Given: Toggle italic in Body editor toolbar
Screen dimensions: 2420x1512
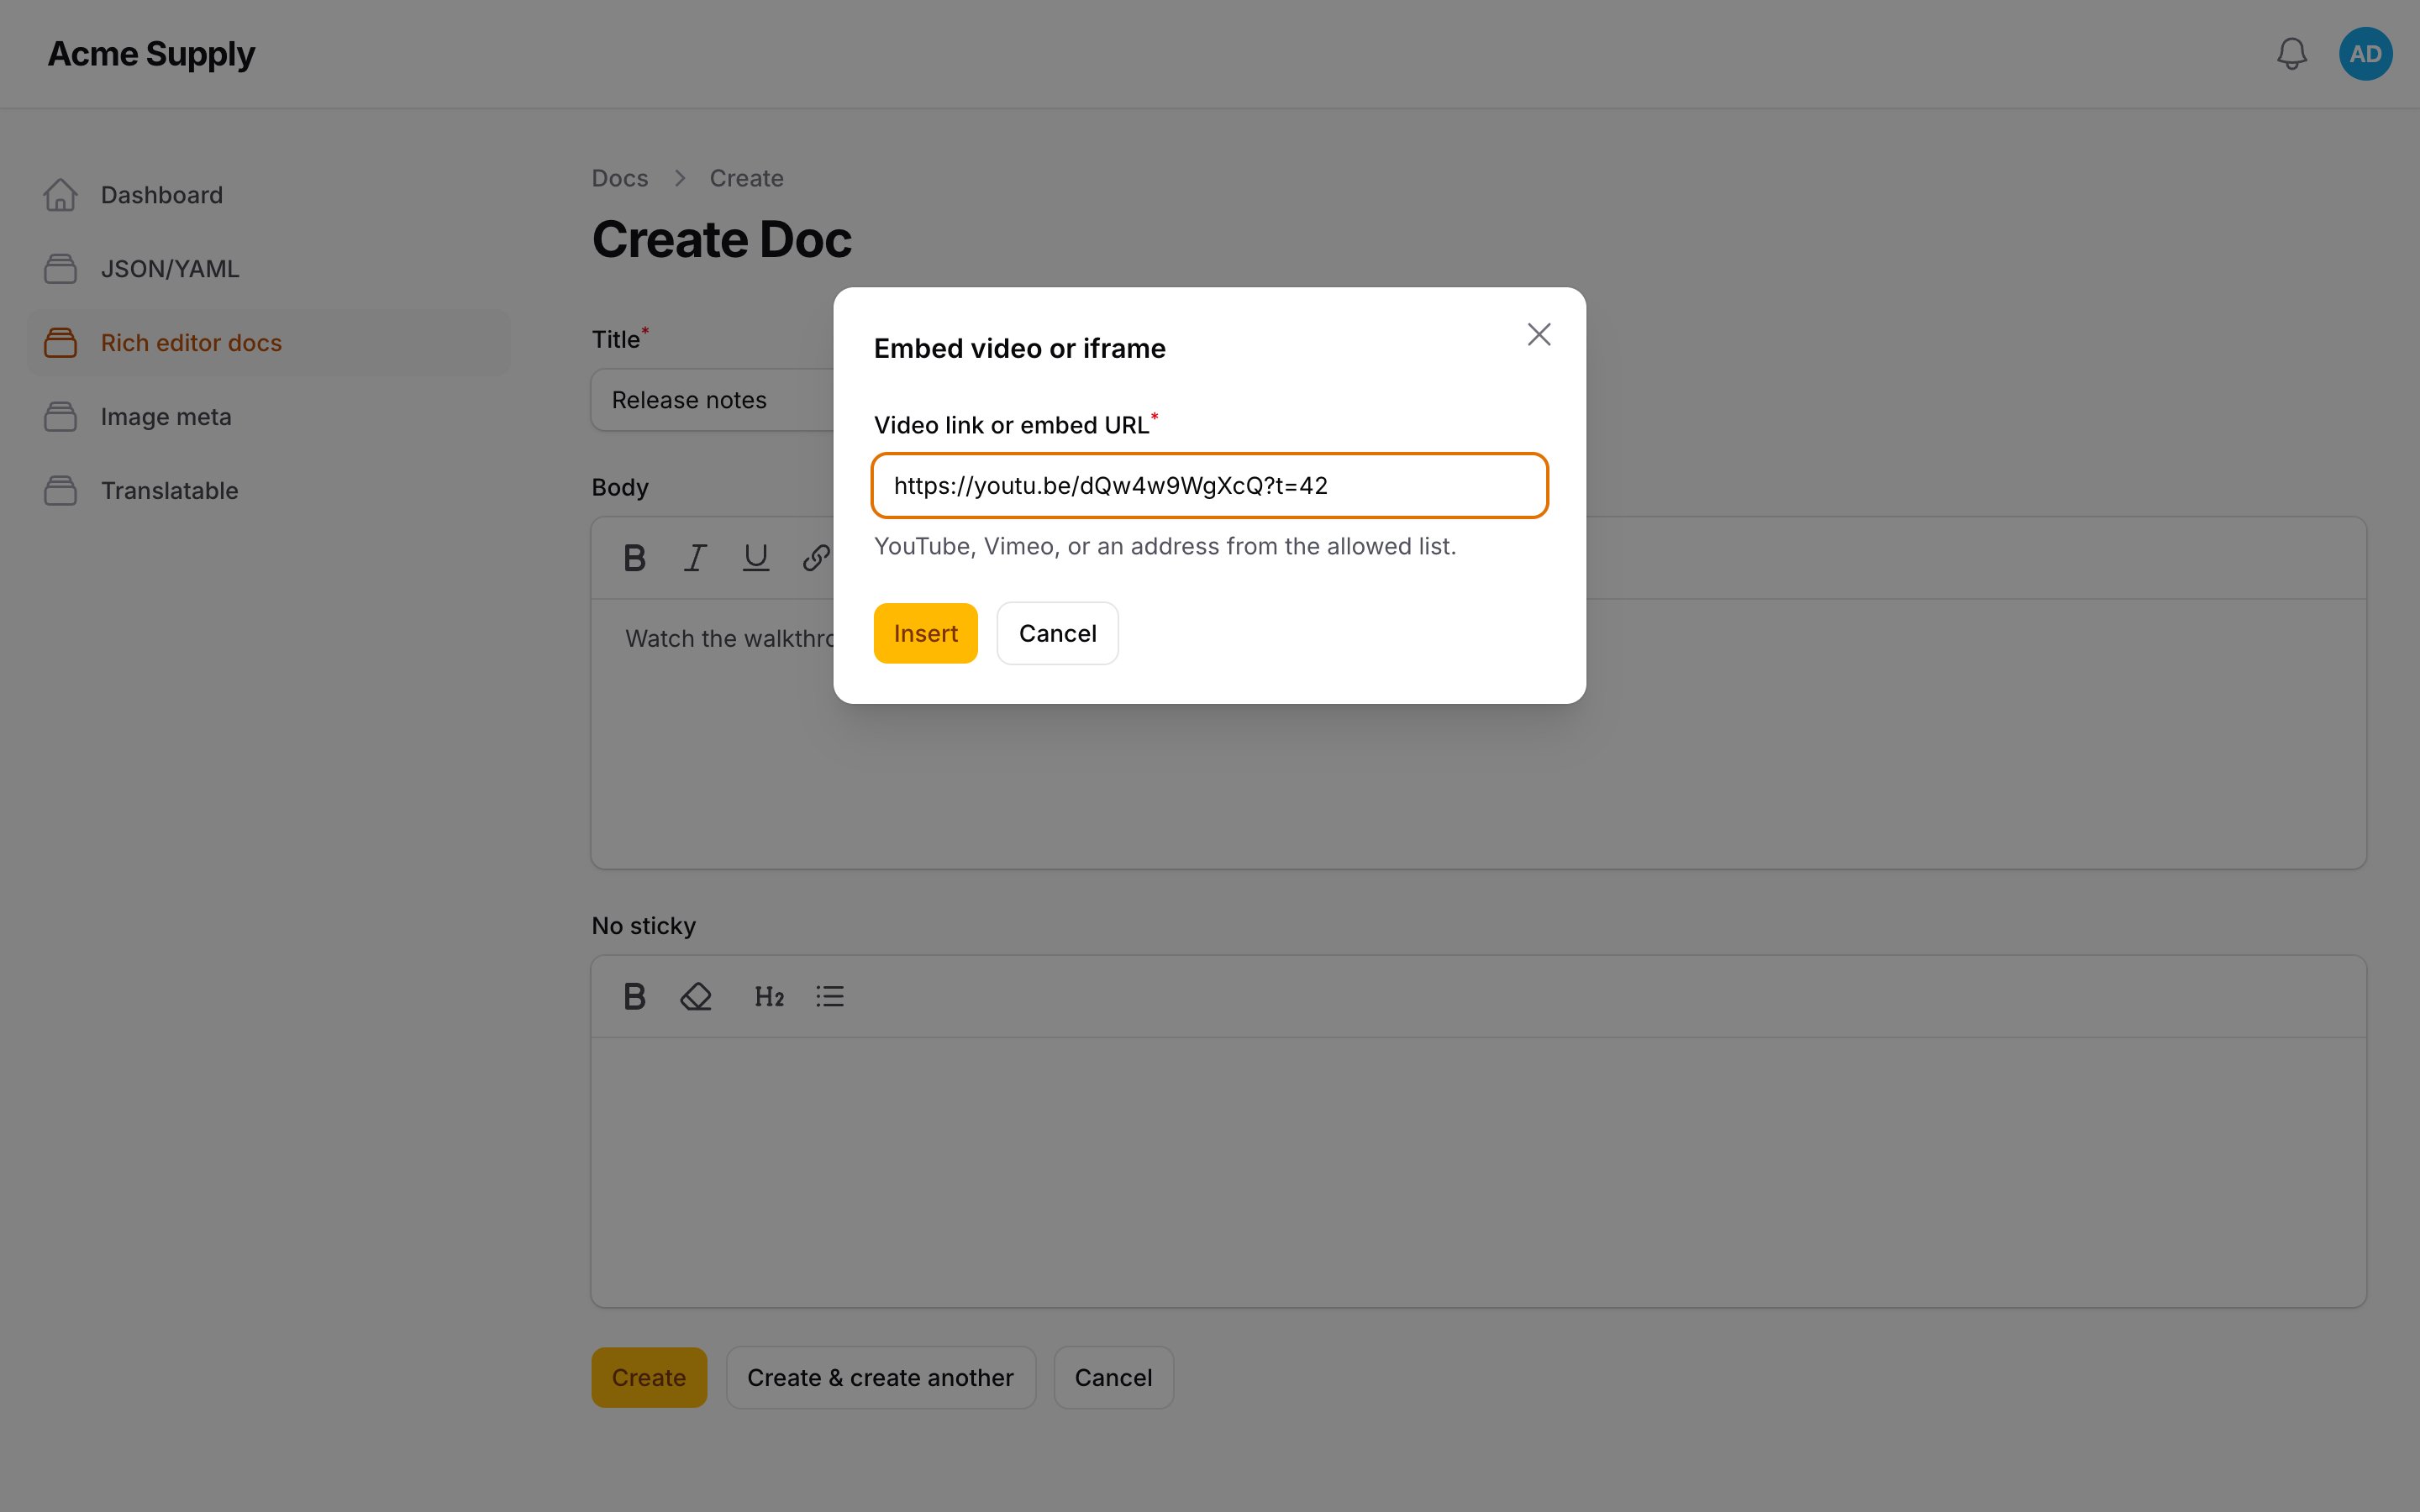Looking at the screenshot, I should 695,558.
